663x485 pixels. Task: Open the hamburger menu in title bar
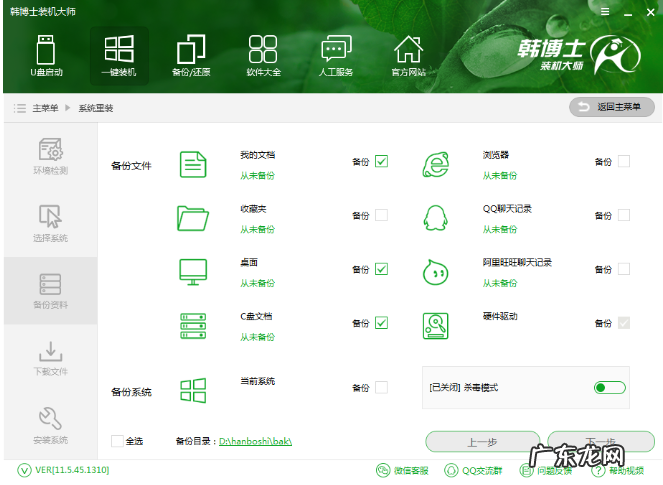pos(605,12)
